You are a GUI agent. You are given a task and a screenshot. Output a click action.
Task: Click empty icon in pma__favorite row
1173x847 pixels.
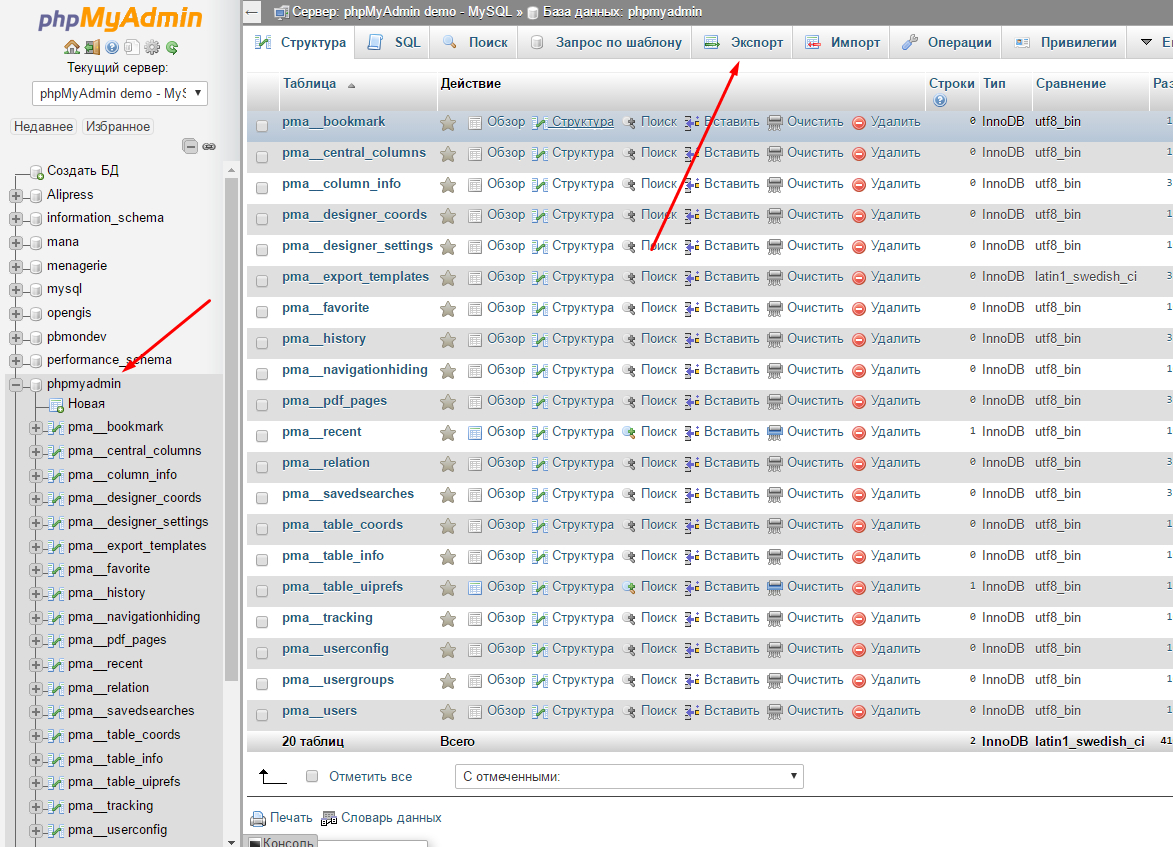pyautogui.click(x=775, y=308)
